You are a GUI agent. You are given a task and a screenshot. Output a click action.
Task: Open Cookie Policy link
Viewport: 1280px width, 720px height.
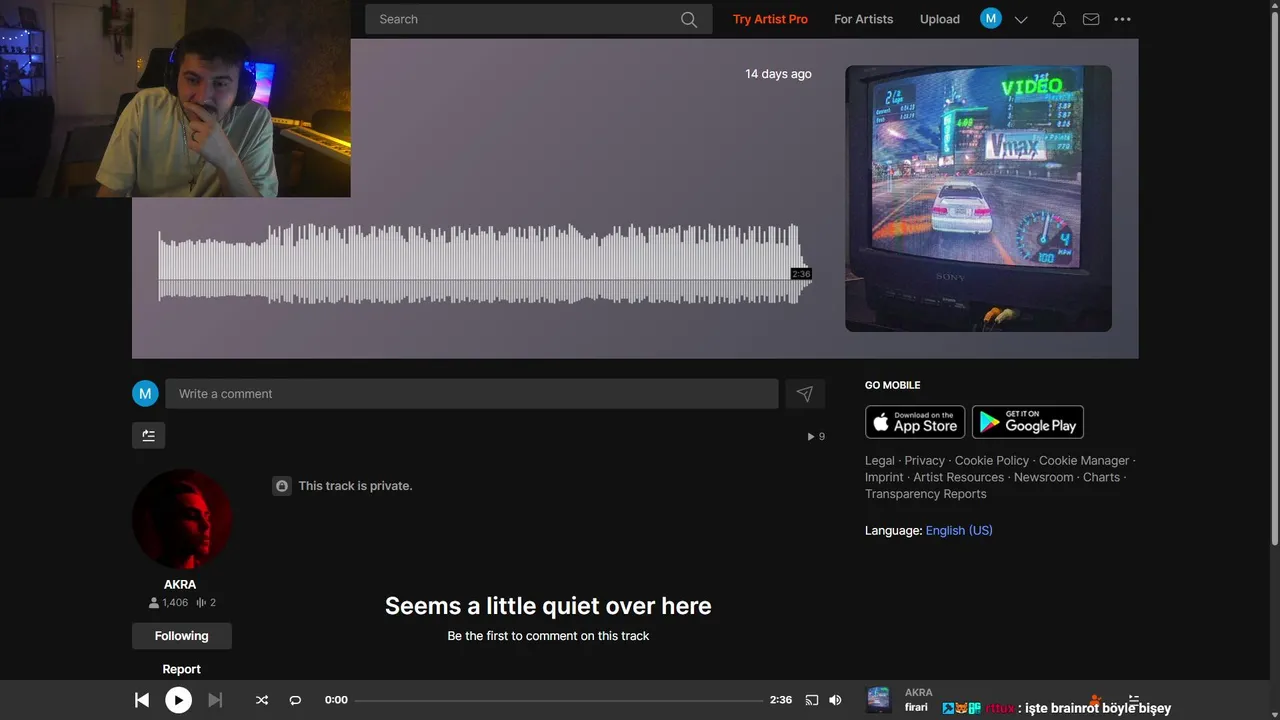[x=992, y=461]
